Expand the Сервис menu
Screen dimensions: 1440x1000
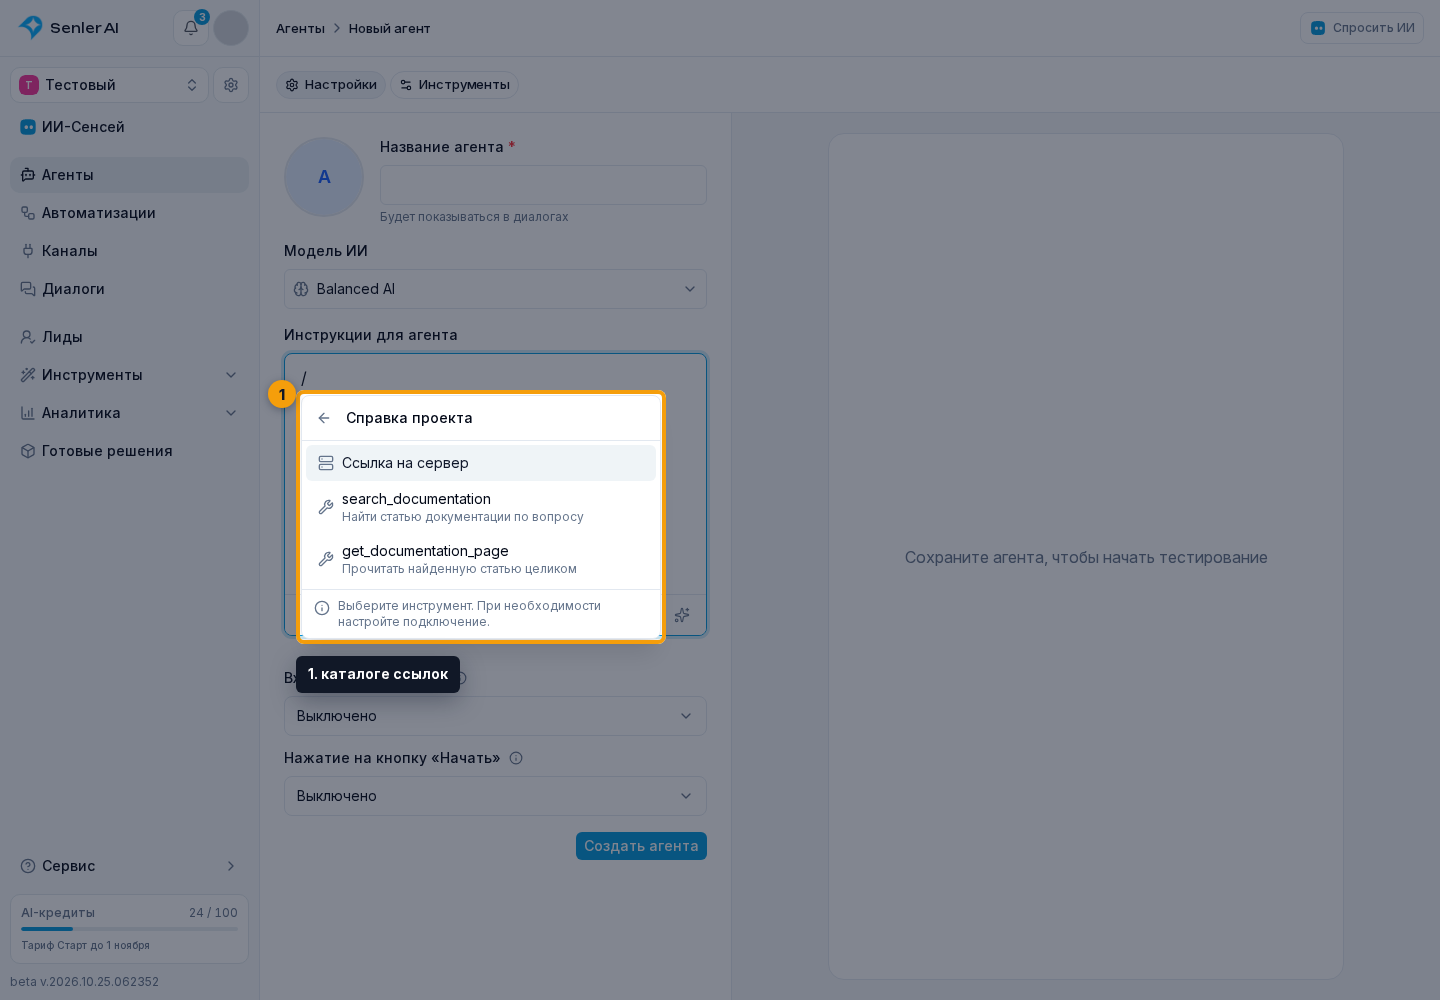click(129, 866)
